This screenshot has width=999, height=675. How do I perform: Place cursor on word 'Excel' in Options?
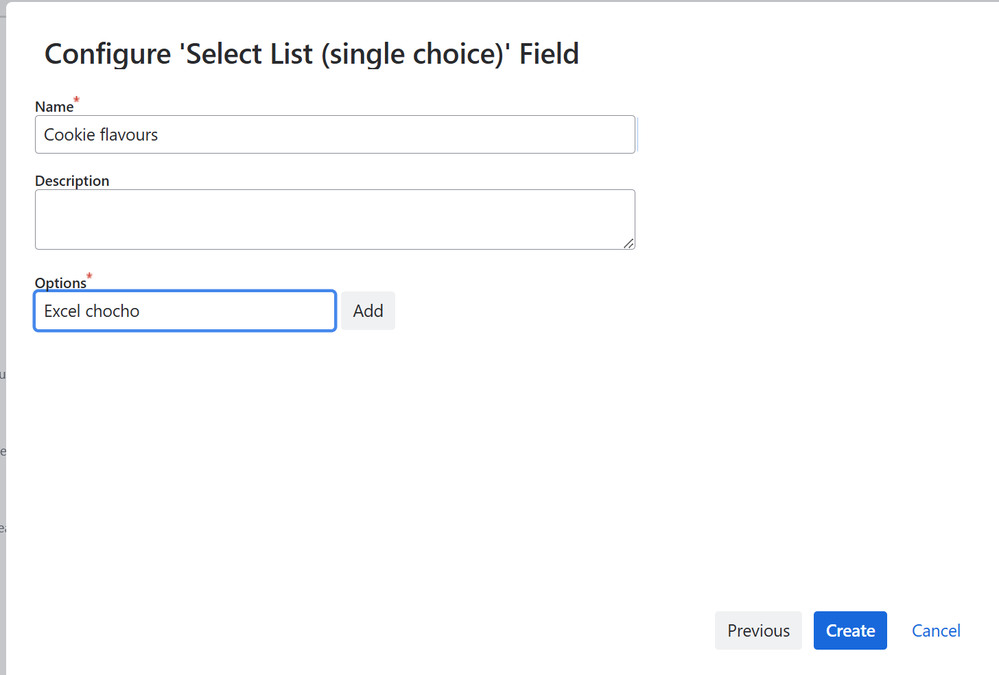coord(62,311)
